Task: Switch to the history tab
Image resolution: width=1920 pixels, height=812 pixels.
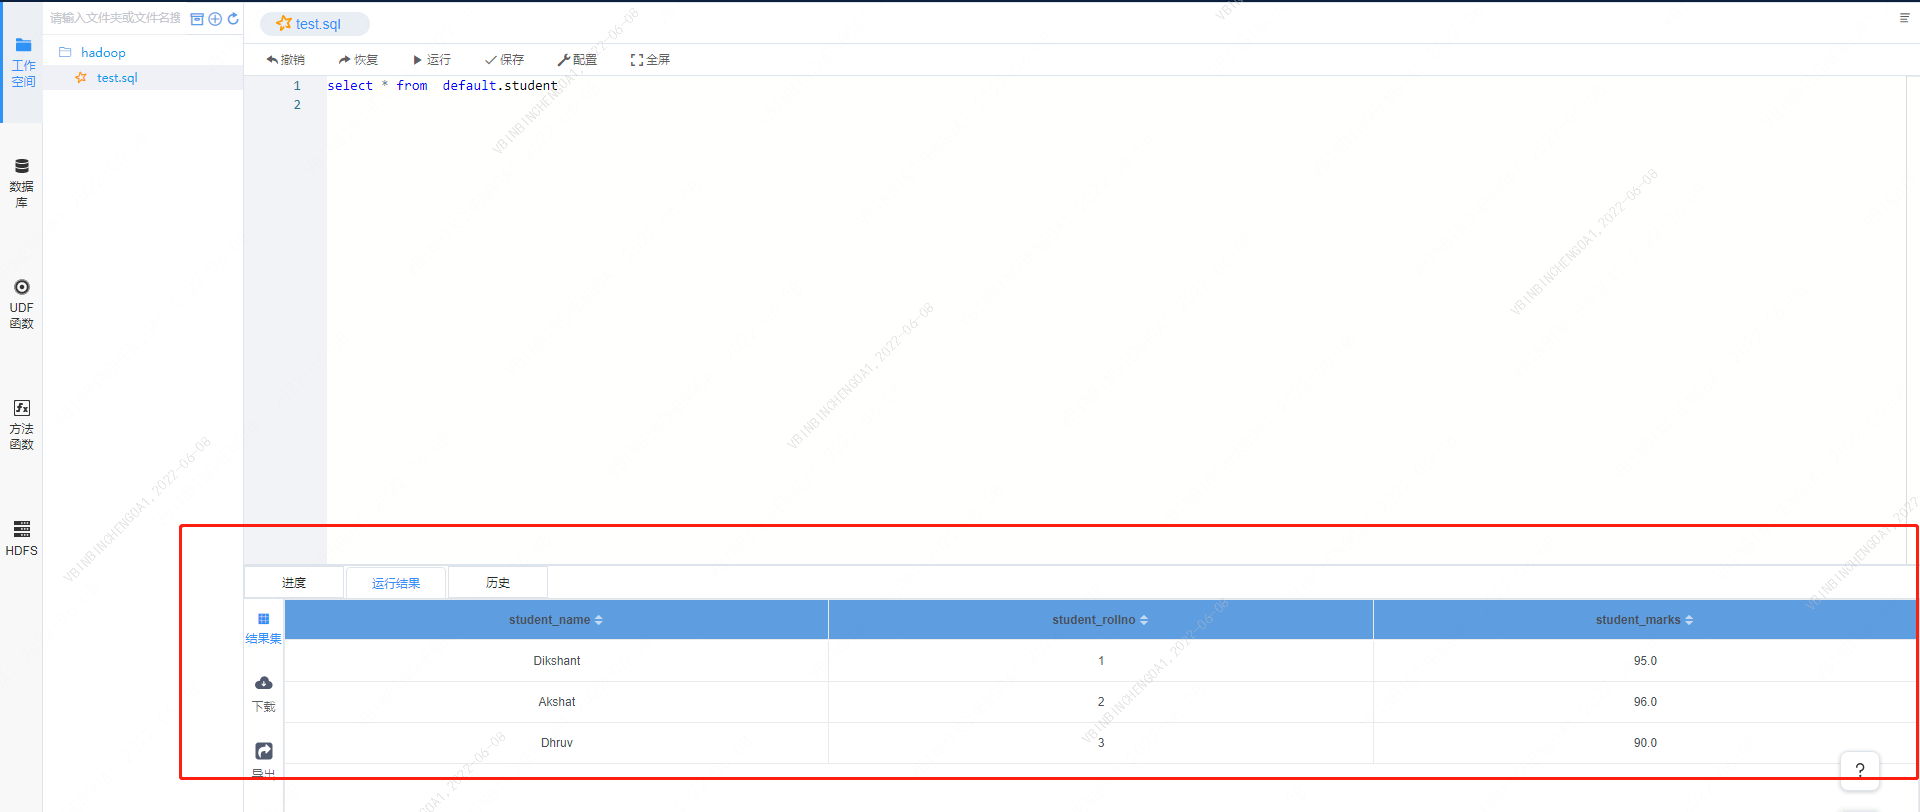Action: coord(498,583)
